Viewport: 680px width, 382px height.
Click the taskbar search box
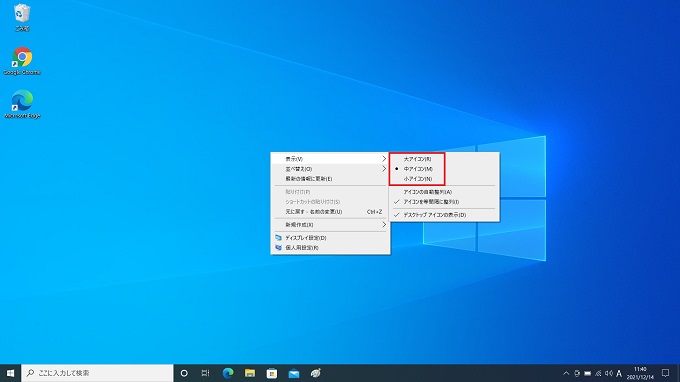click(x=97, y=373)
